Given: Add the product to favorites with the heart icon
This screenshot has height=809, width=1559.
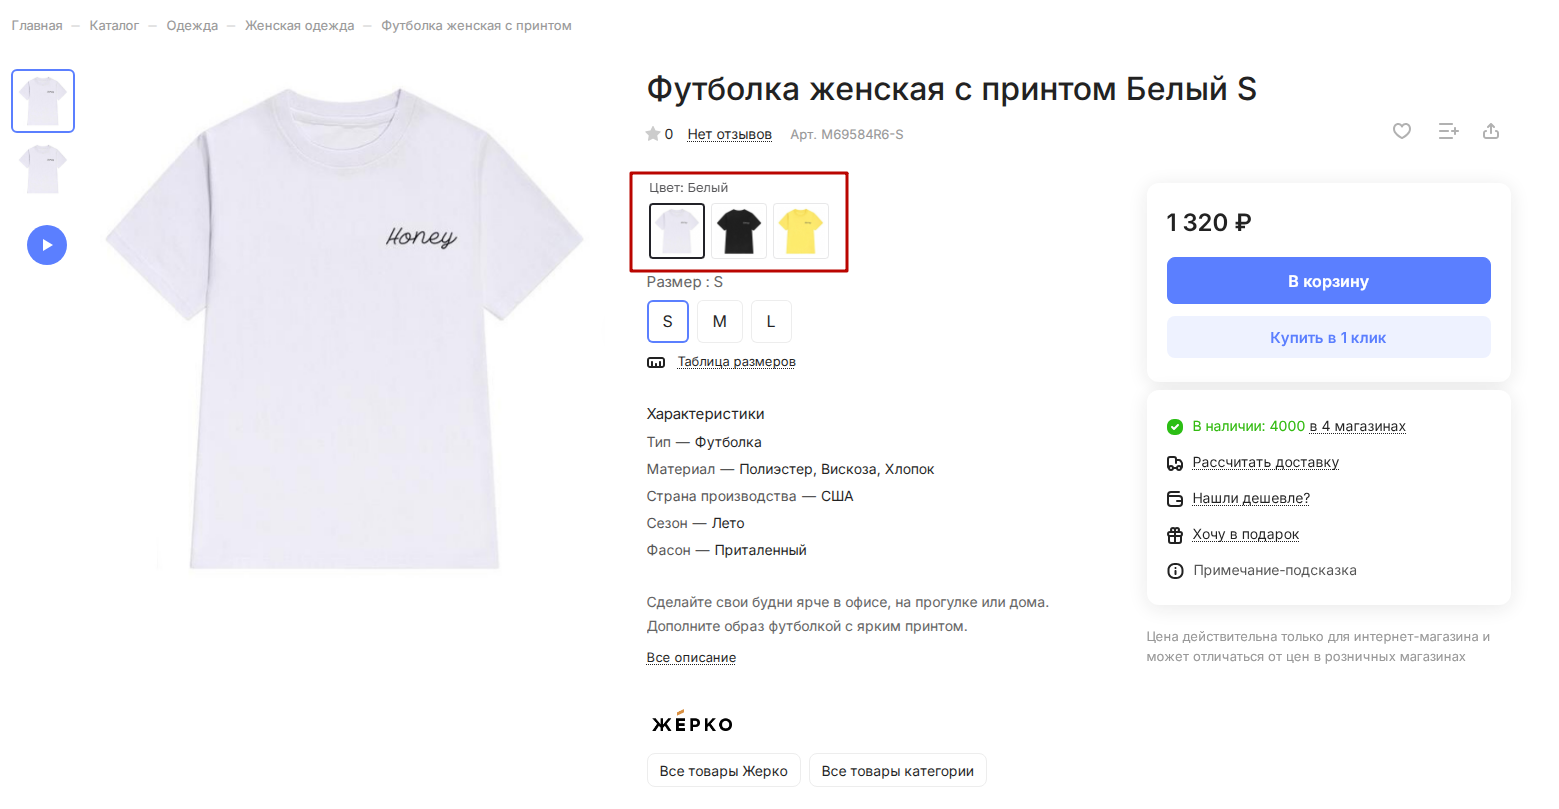Looking at the screenshot, I should point(1402,131).
